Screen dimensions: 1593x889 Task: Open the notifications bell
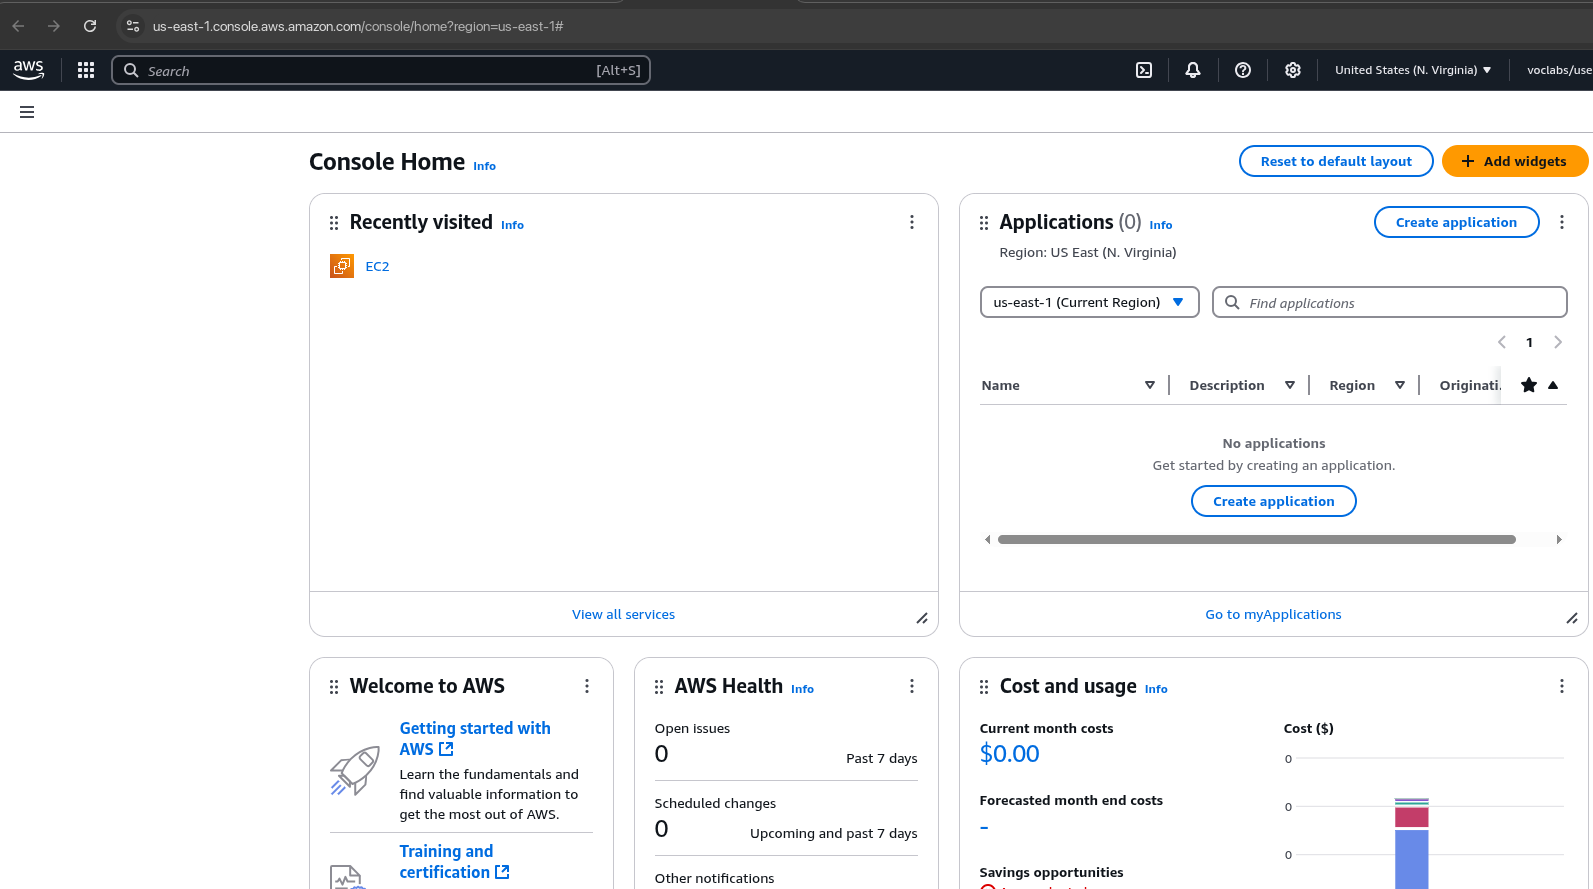tap(1193, 70)
